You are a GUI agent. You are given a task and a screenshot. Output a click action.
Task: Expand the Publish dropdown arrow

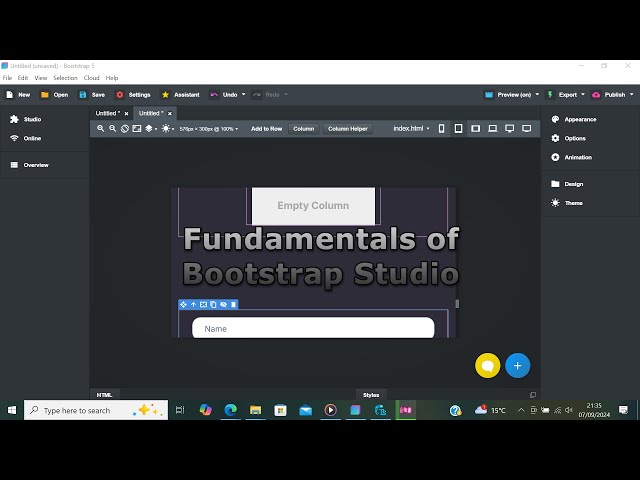point(631,94)
